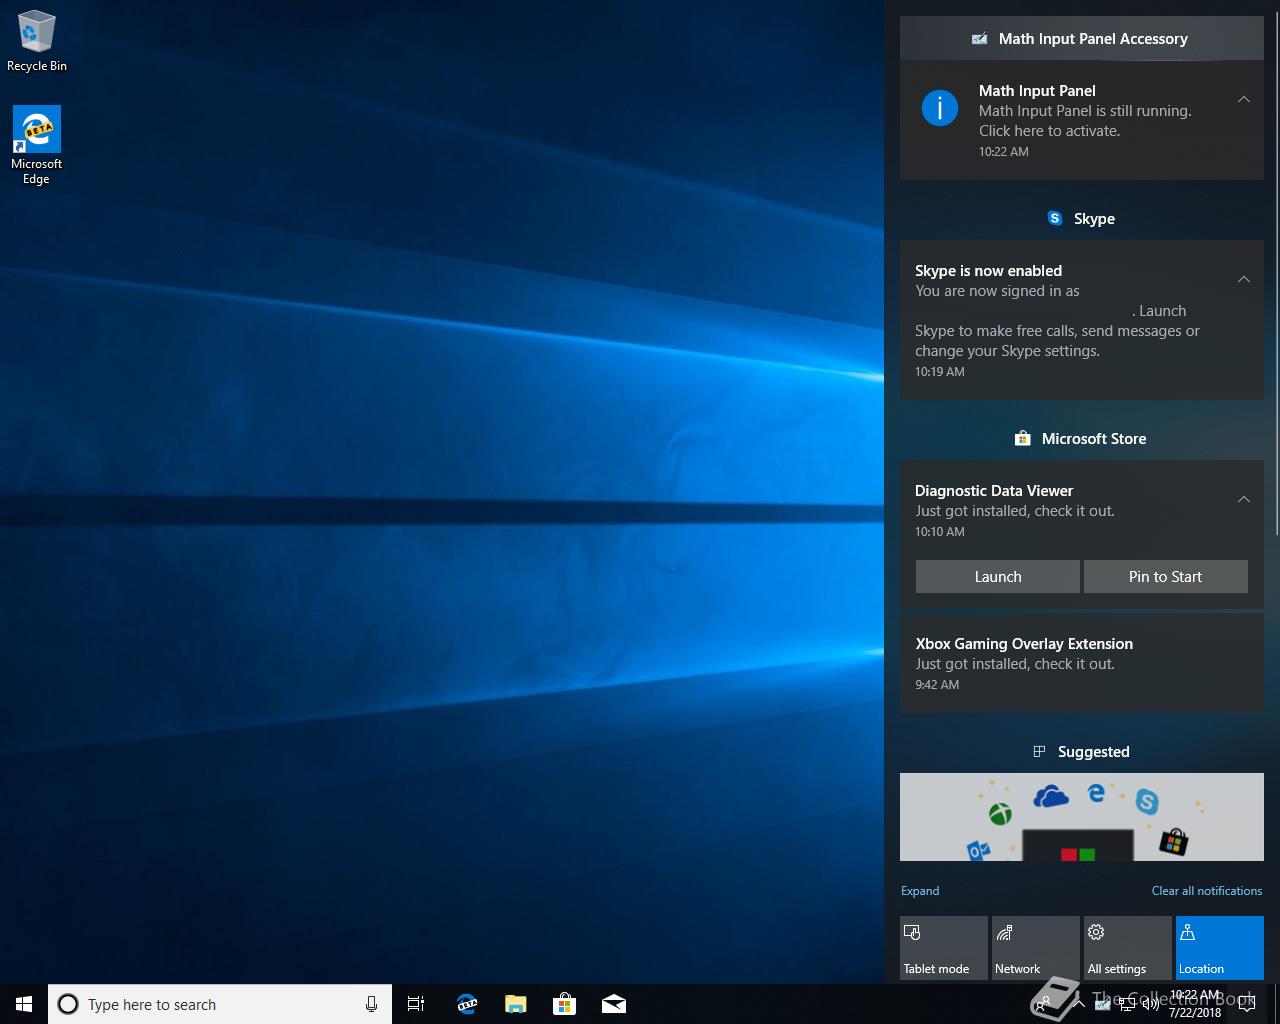The width and height of the screenshot is (1280, 1024).
Task: Click the Cortana circle icon
Action: click(x=68, y=1004)
